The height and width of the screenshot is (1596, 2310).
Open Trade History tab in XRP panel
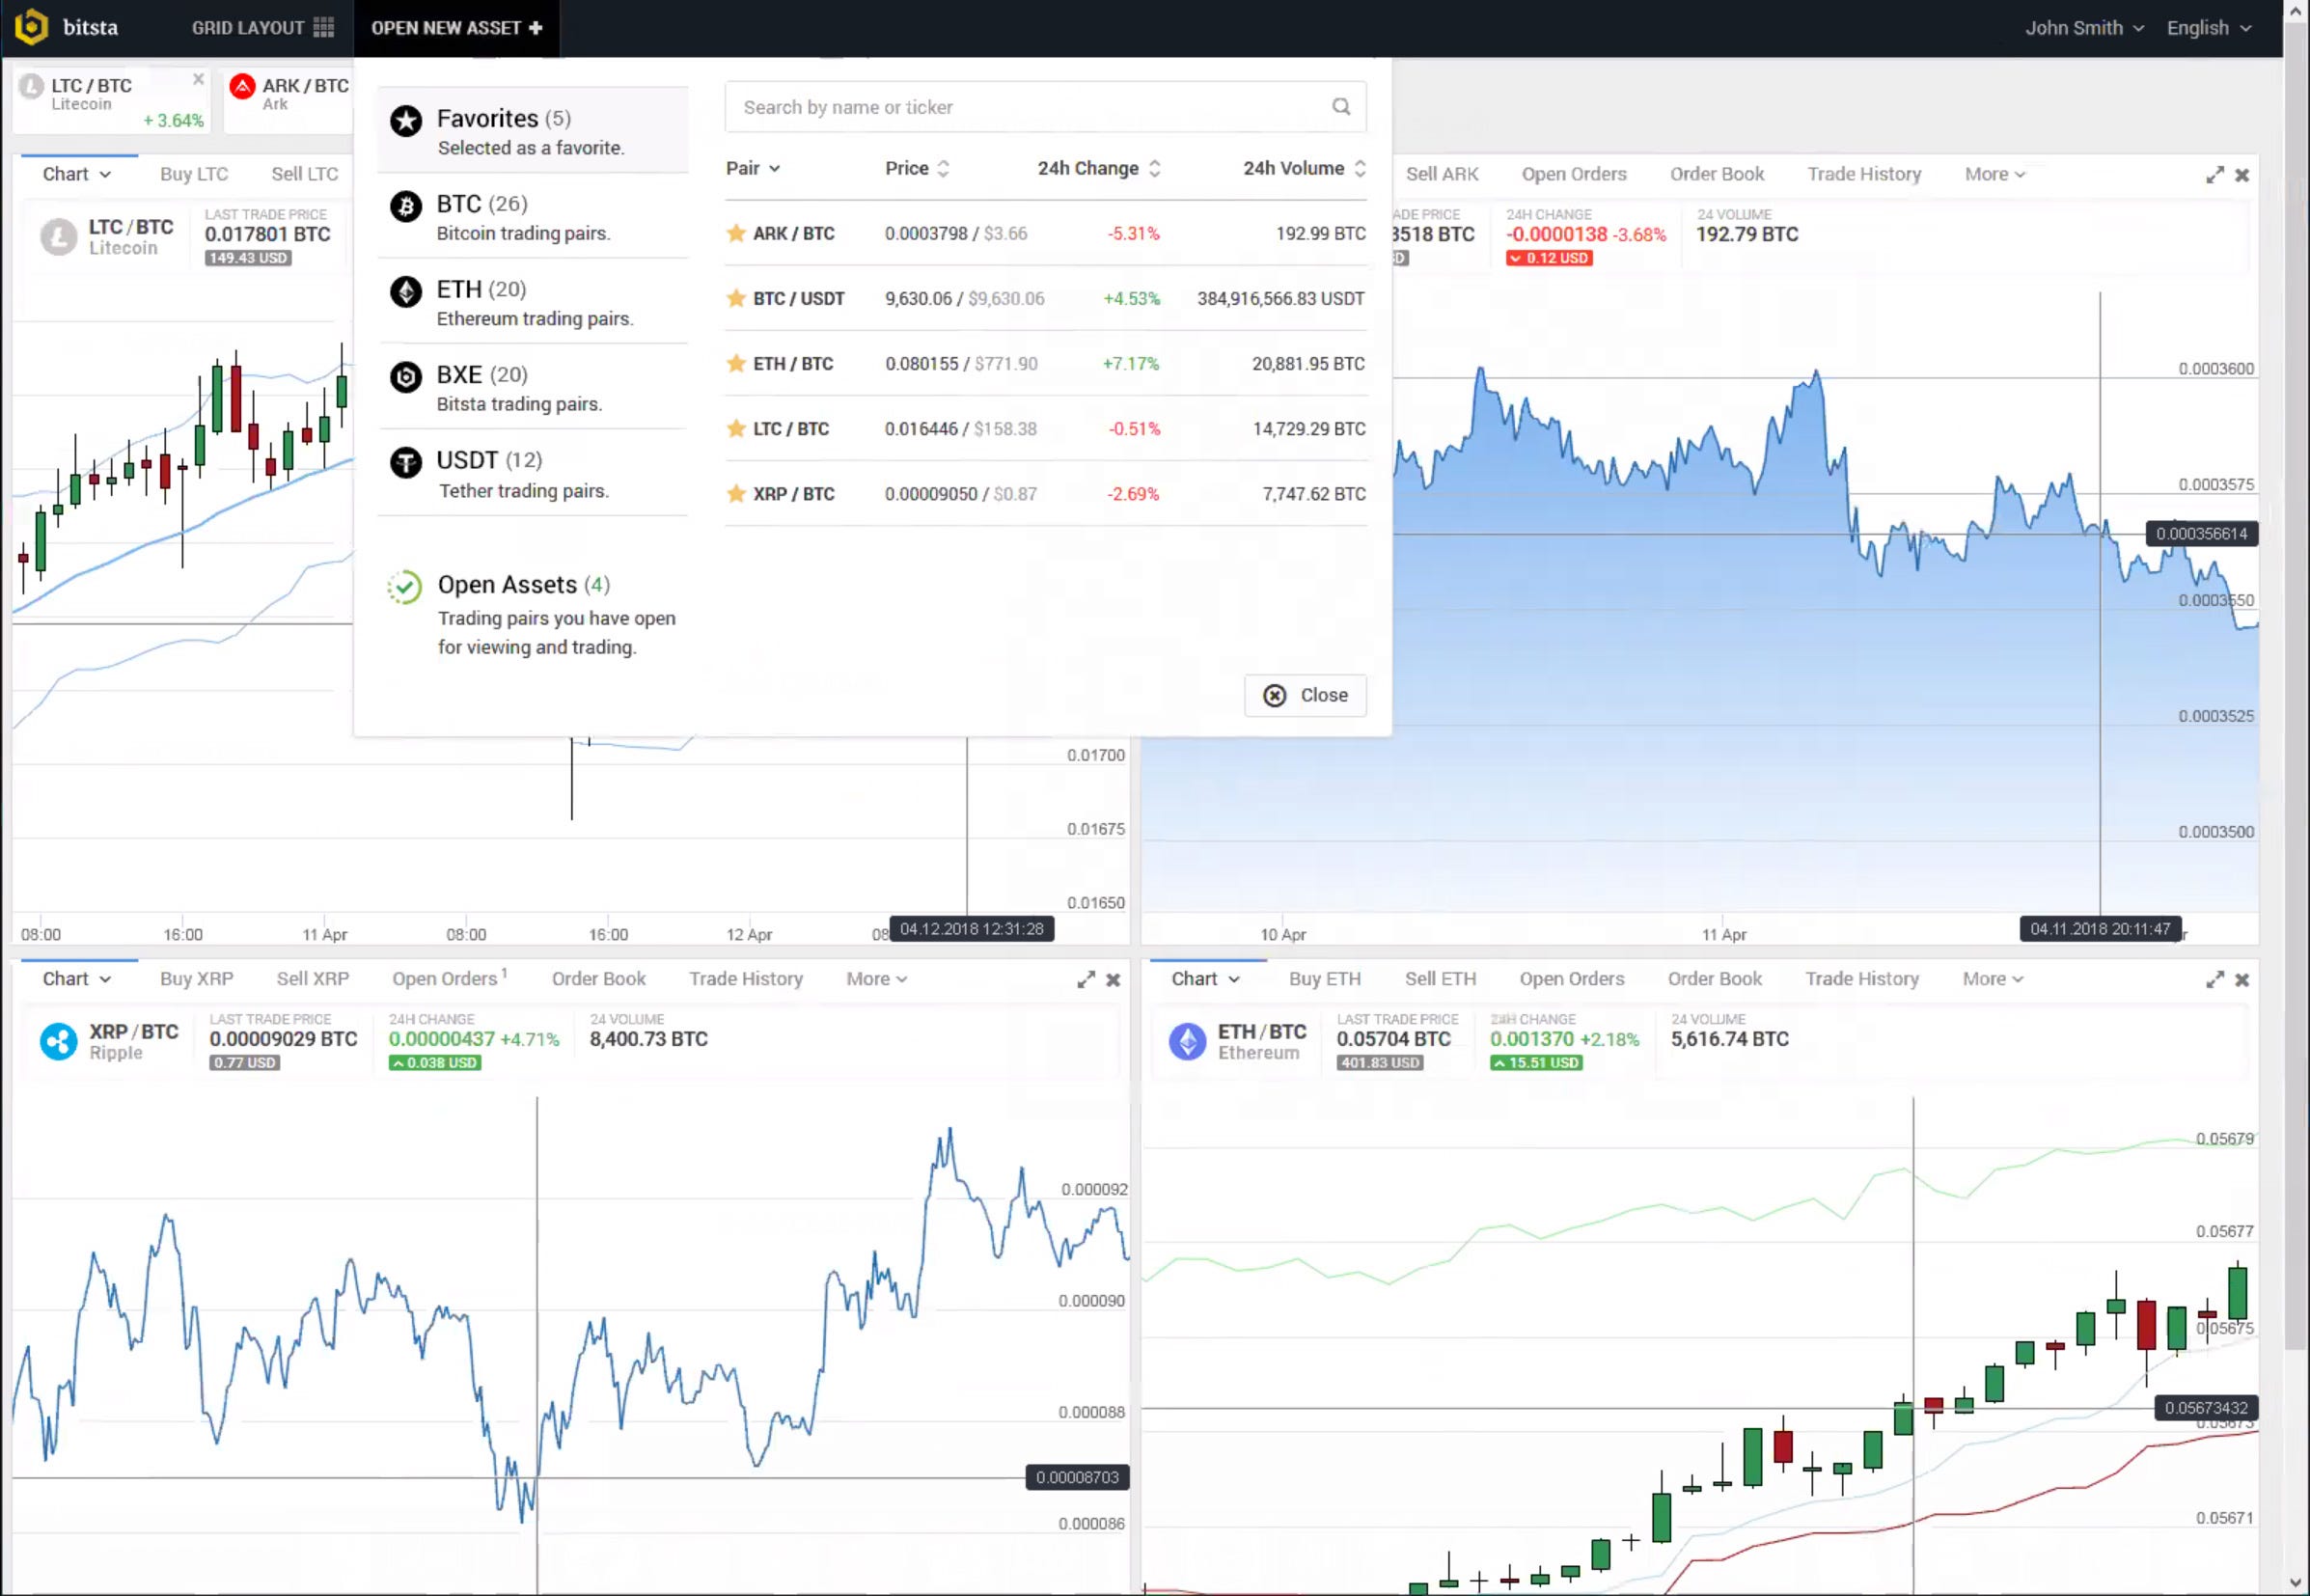point(746,979)
